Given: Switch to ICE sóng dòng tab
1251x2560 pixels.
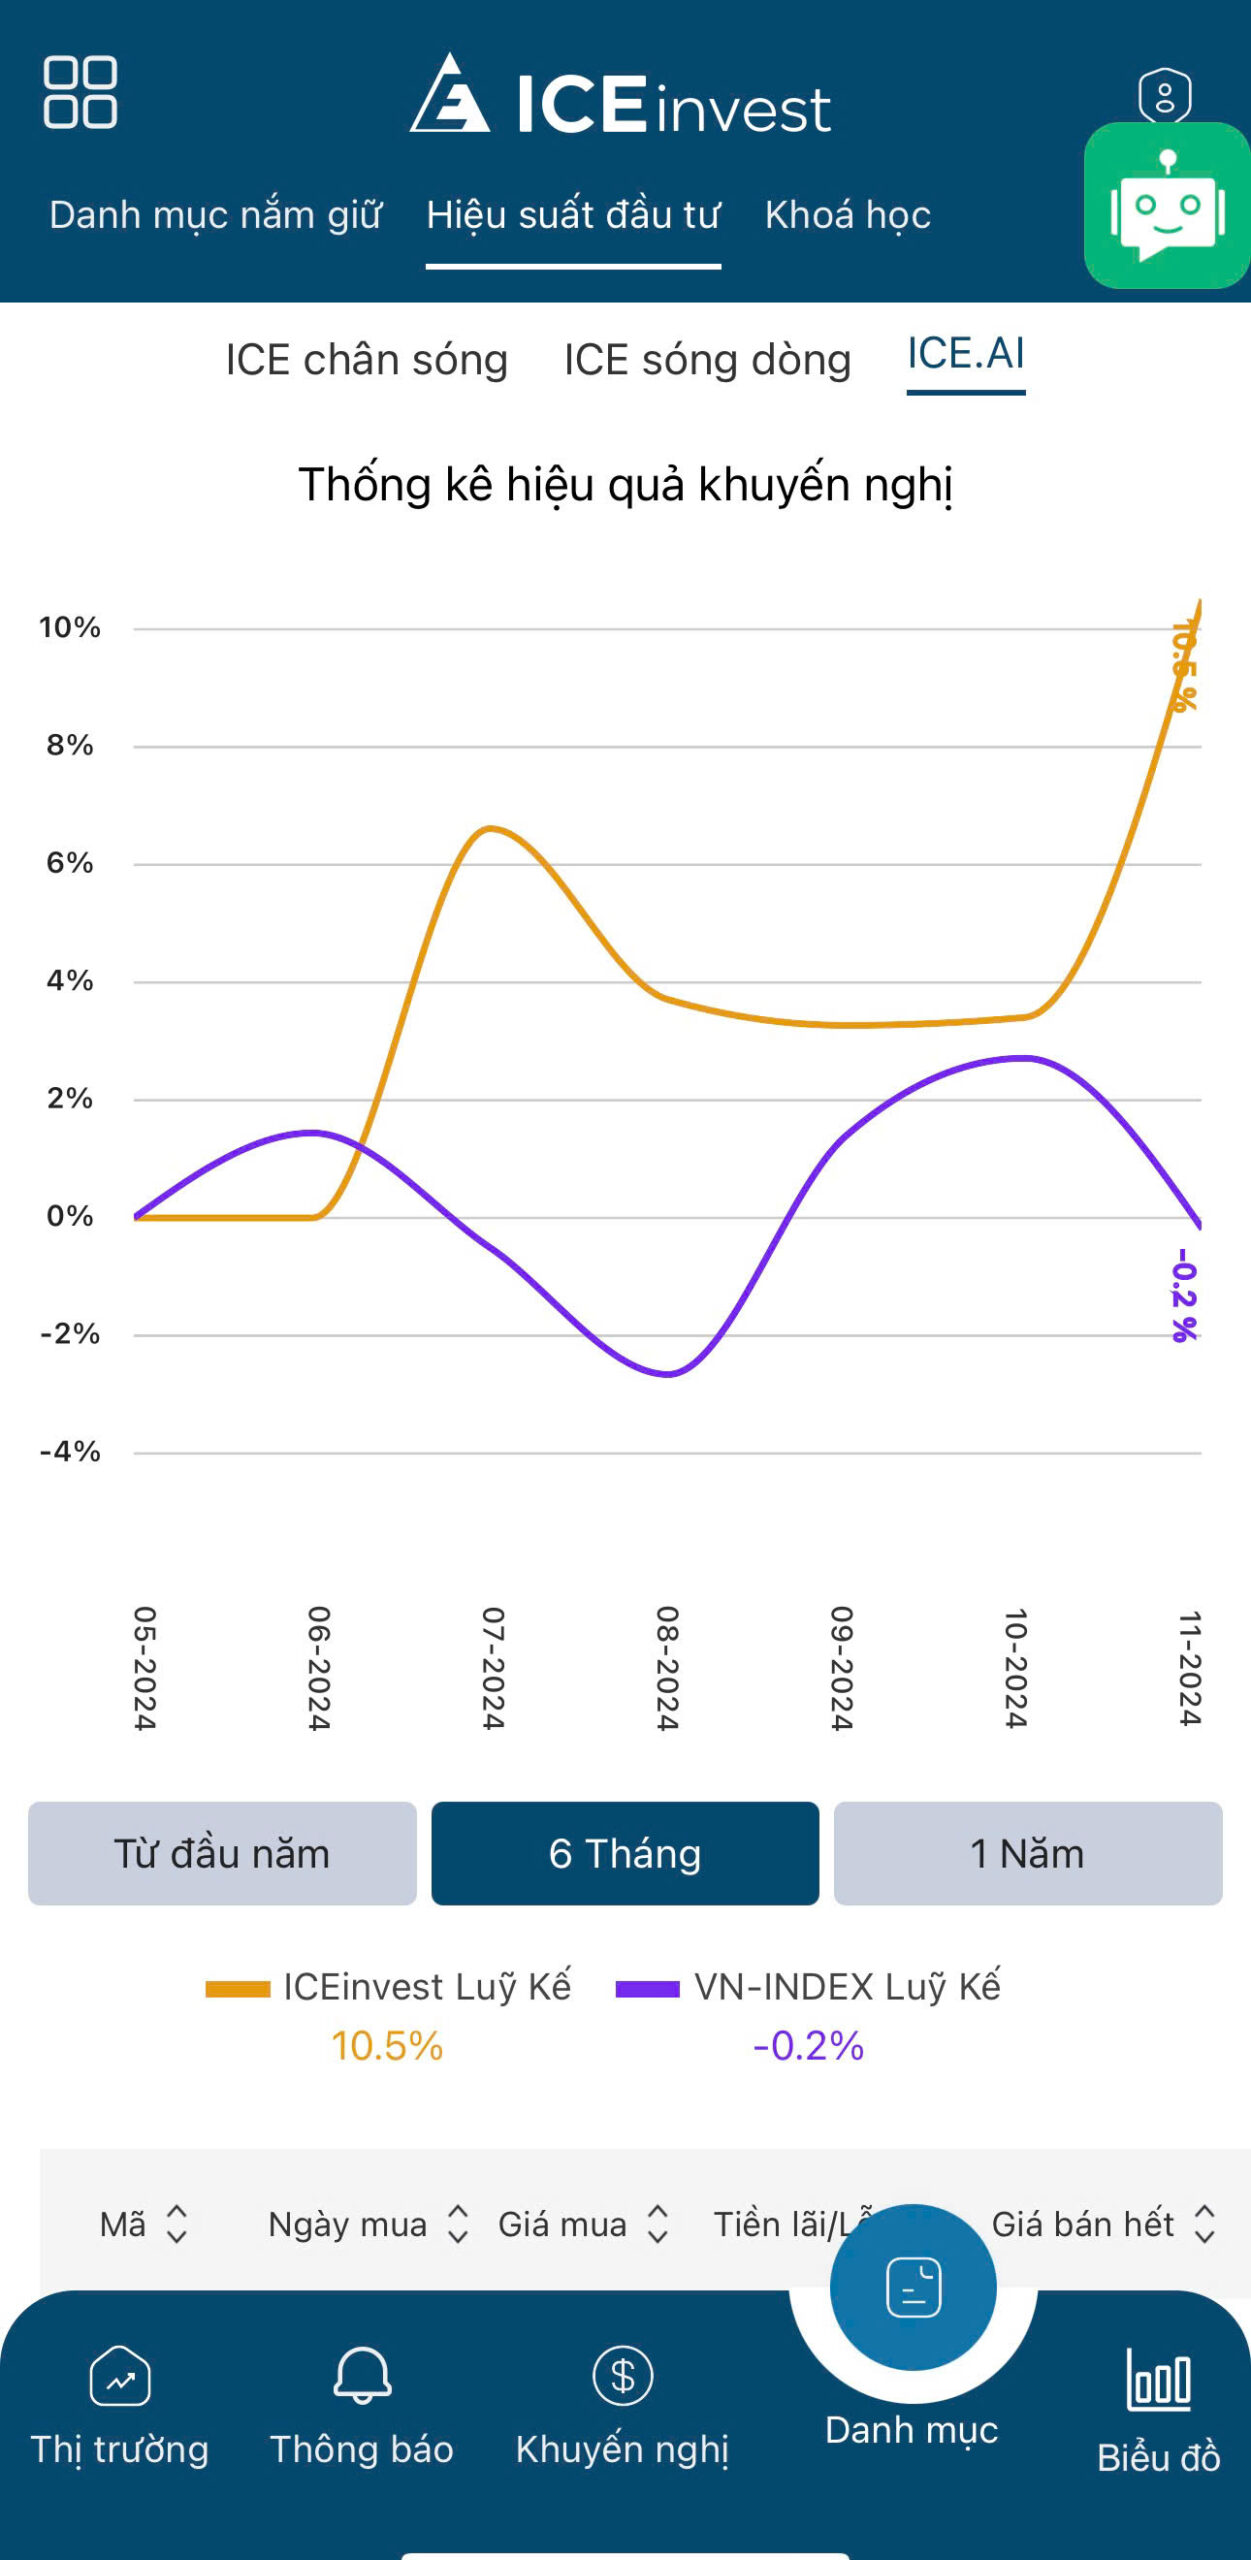Looking at the screenshot, I should click(707, 360).
